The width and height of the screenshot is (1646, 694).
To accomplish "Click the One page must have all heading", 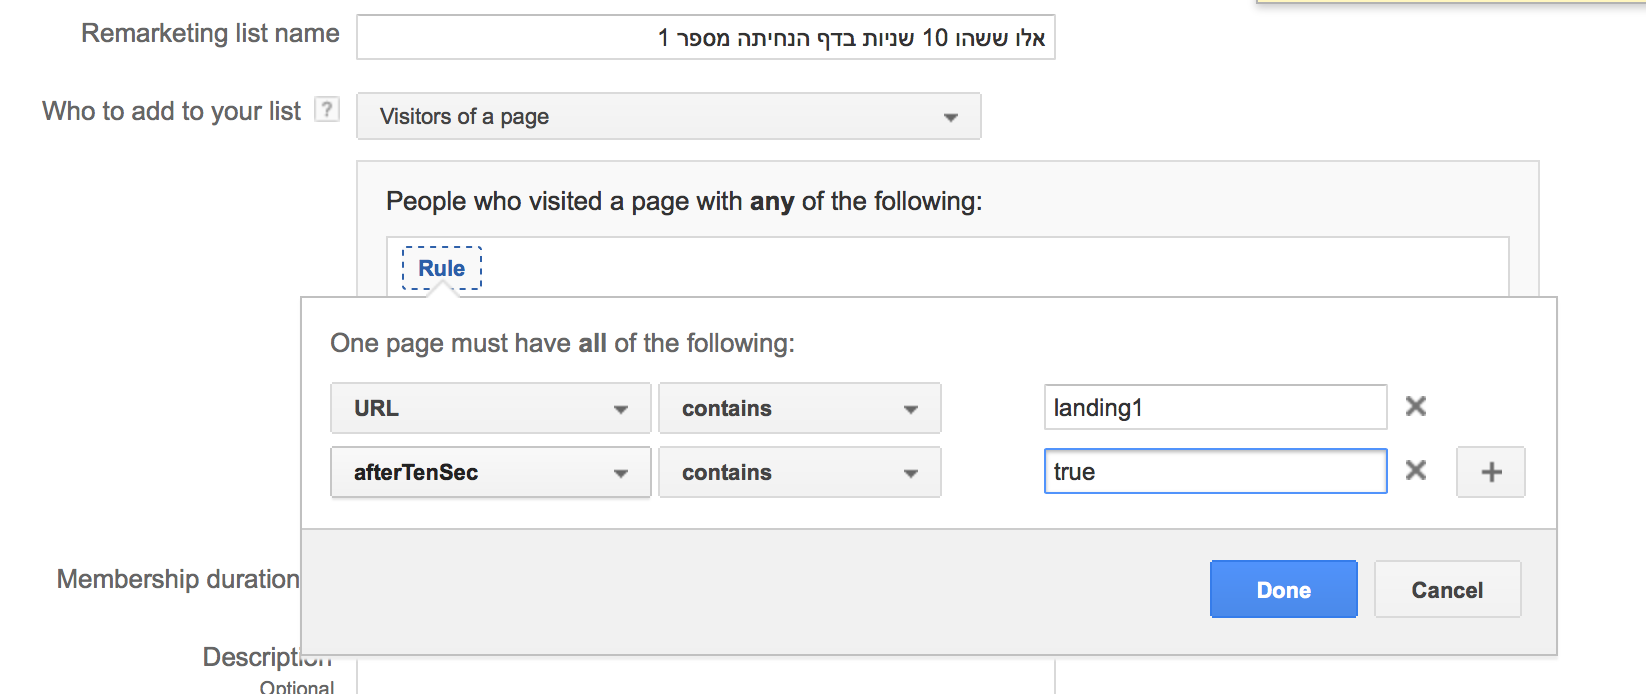I will (562, 343).
